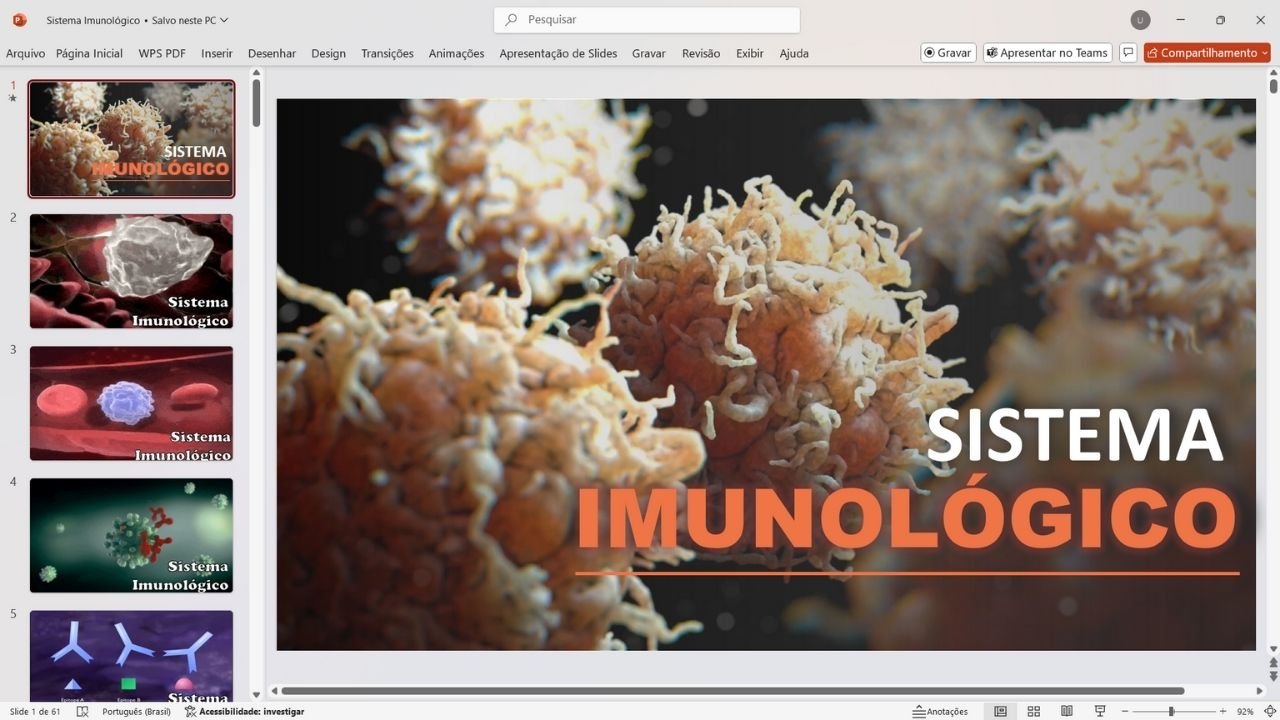Switch to Normal view icon
Image resolution: width=1280 pixels, height=720 pixels.
[1000, 711]
